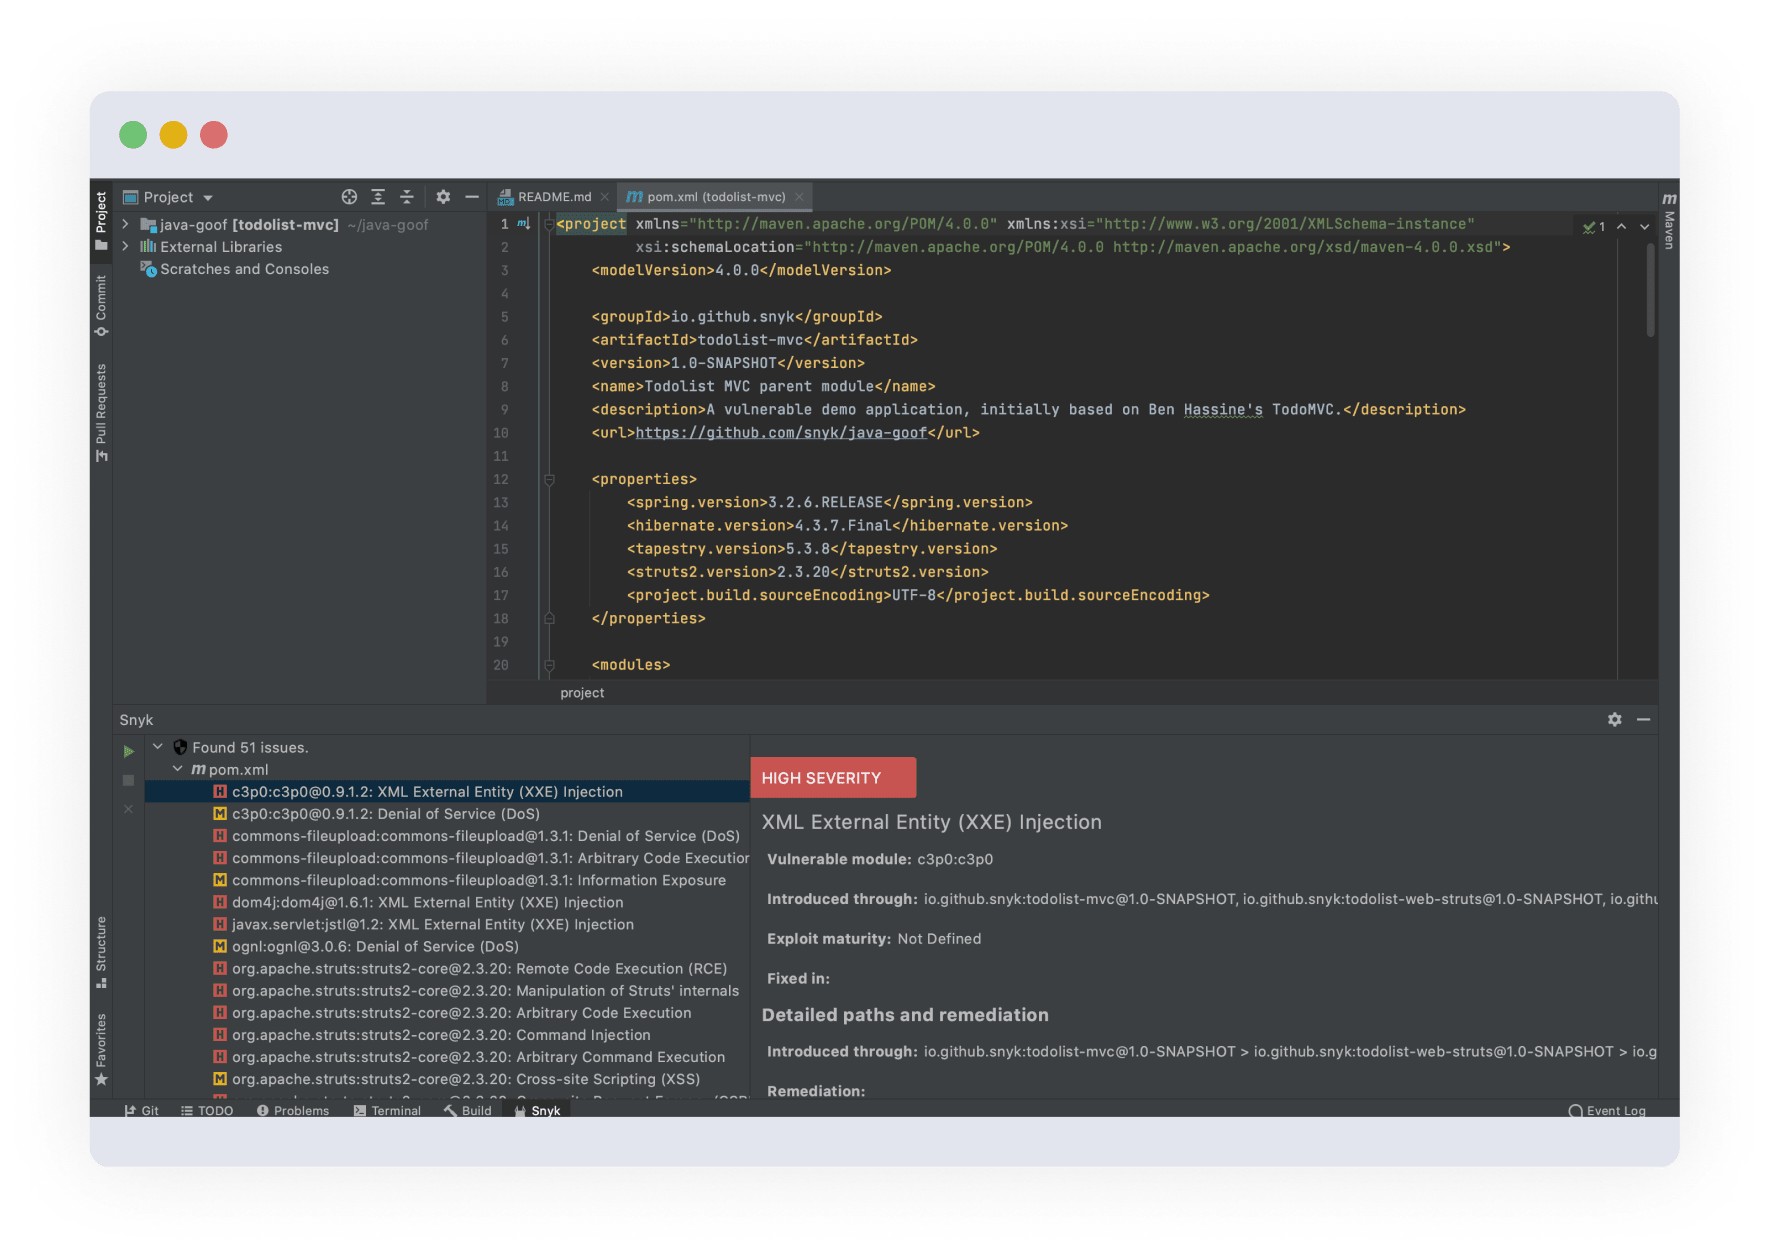Select ognl Denial of Service issue

point(447,946)
